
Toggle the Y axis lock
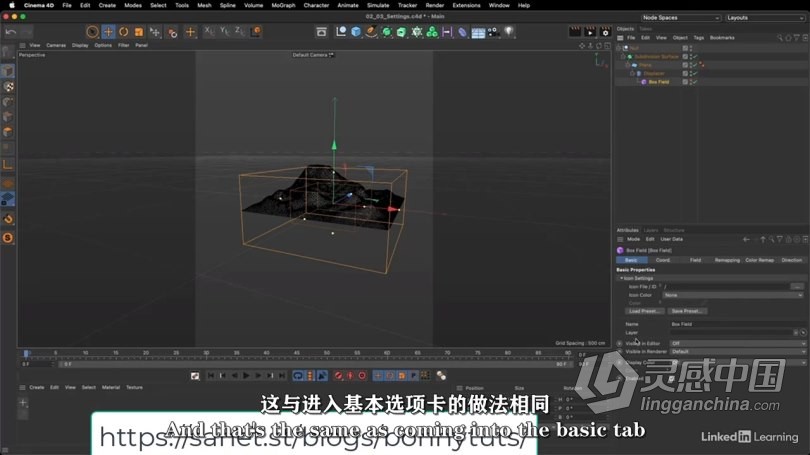224,31
